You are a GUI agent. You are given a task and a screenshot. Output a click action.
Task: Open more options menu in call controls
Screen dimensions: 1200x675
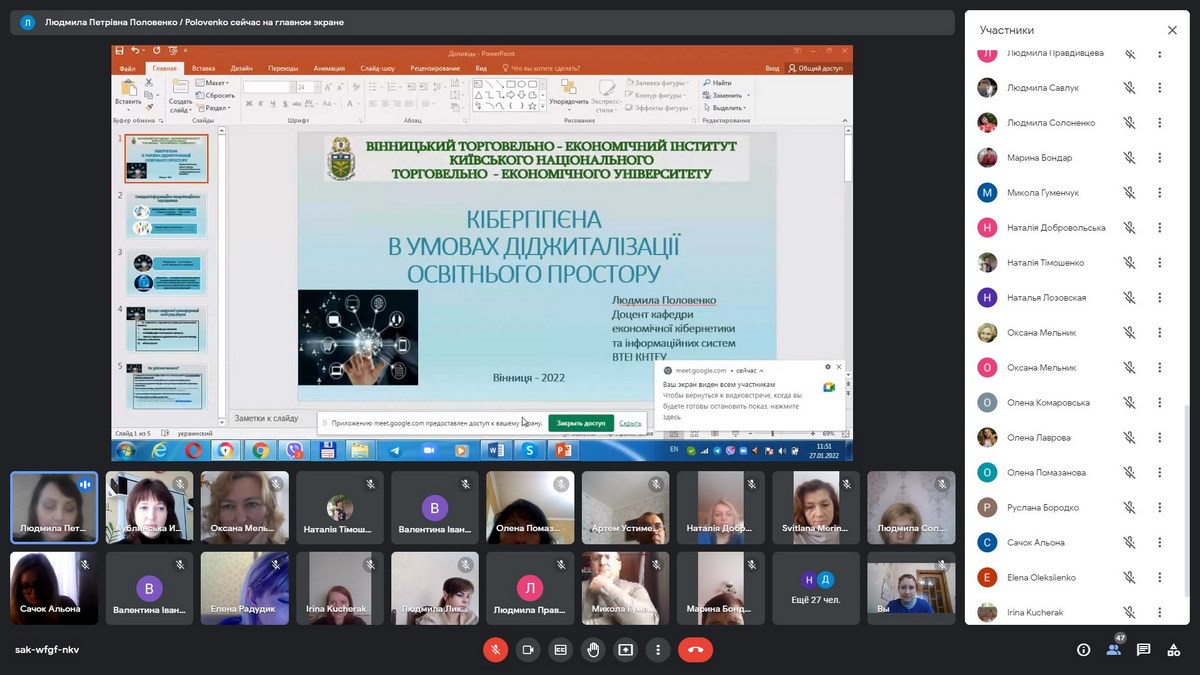[657, 650]
